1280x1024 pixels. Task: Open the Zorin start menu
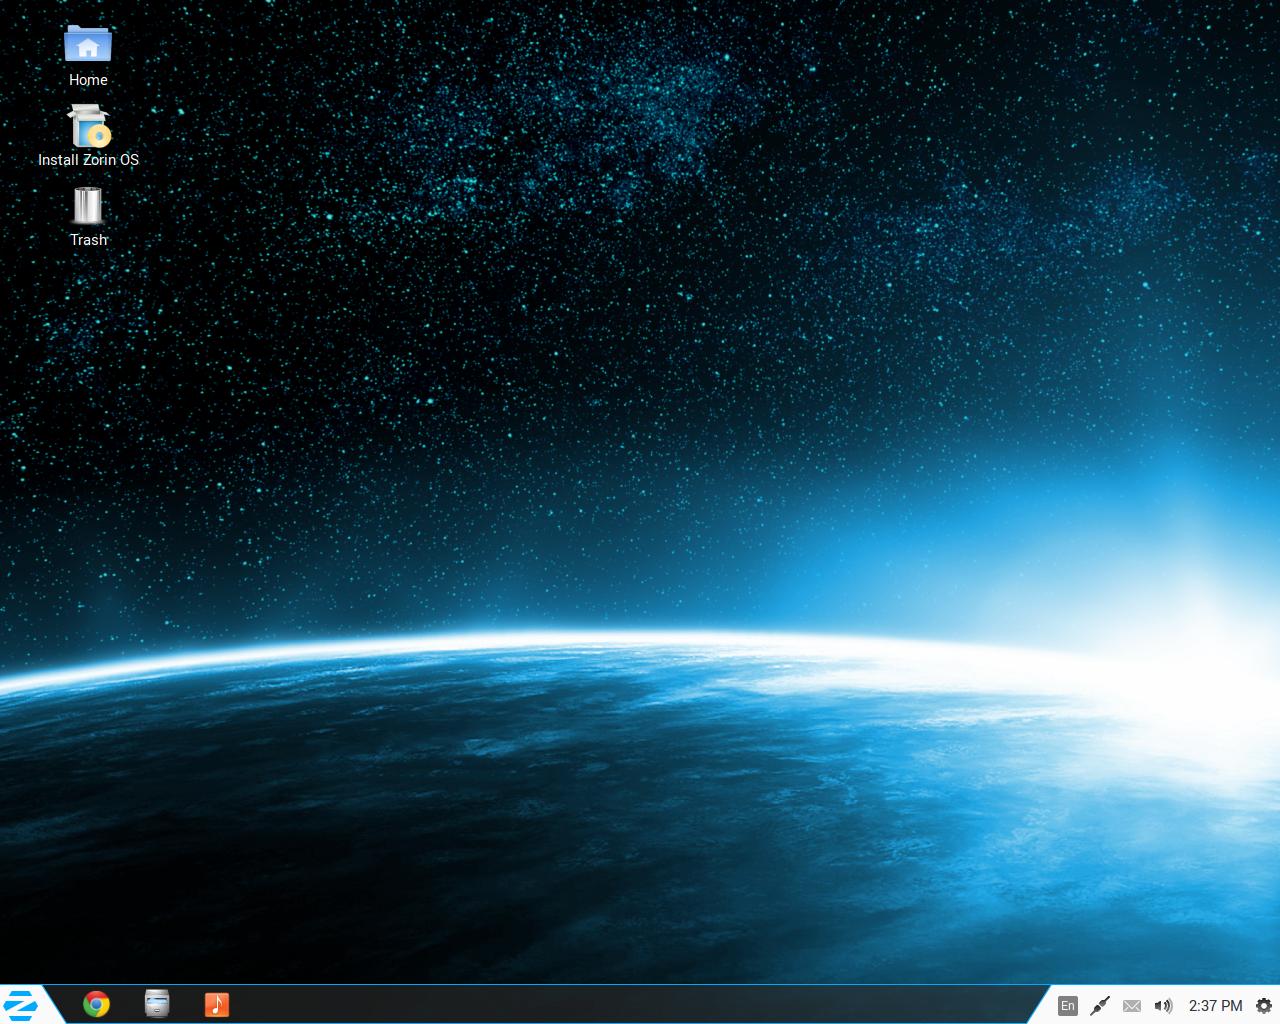(21, 1005)
